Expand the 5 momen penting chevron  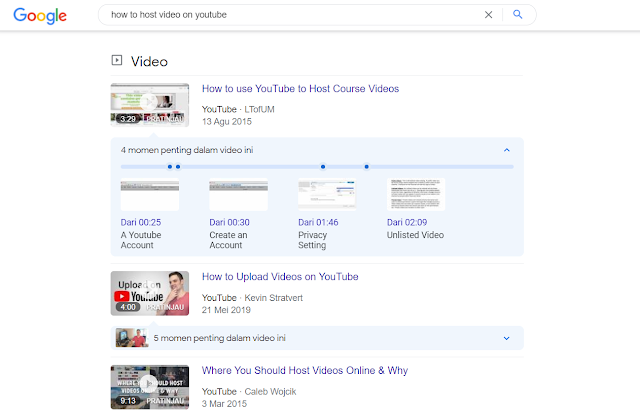[507, 338]
